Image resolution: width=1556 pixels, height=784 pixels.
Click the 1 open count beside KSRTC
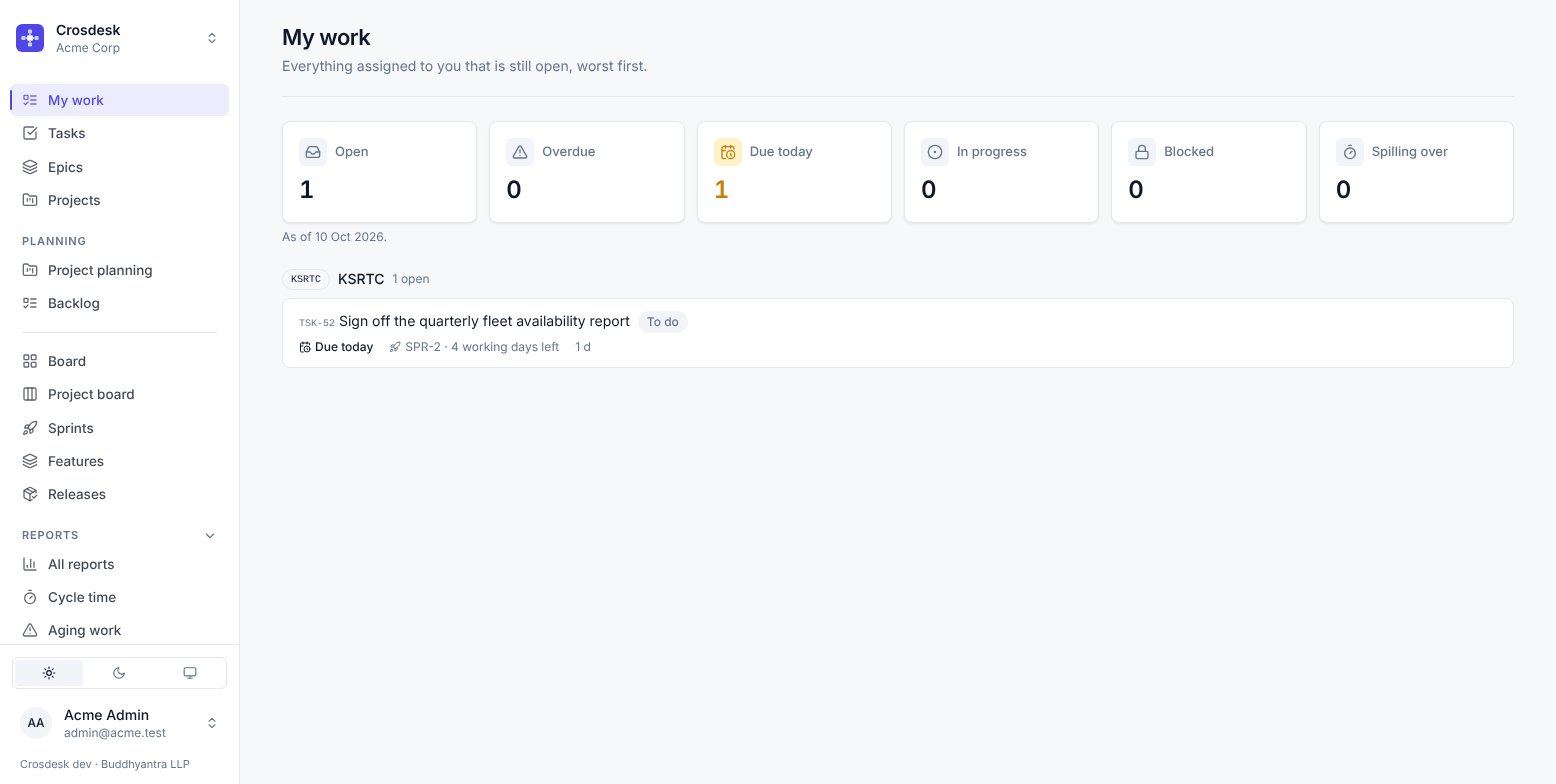pos(411,279)
